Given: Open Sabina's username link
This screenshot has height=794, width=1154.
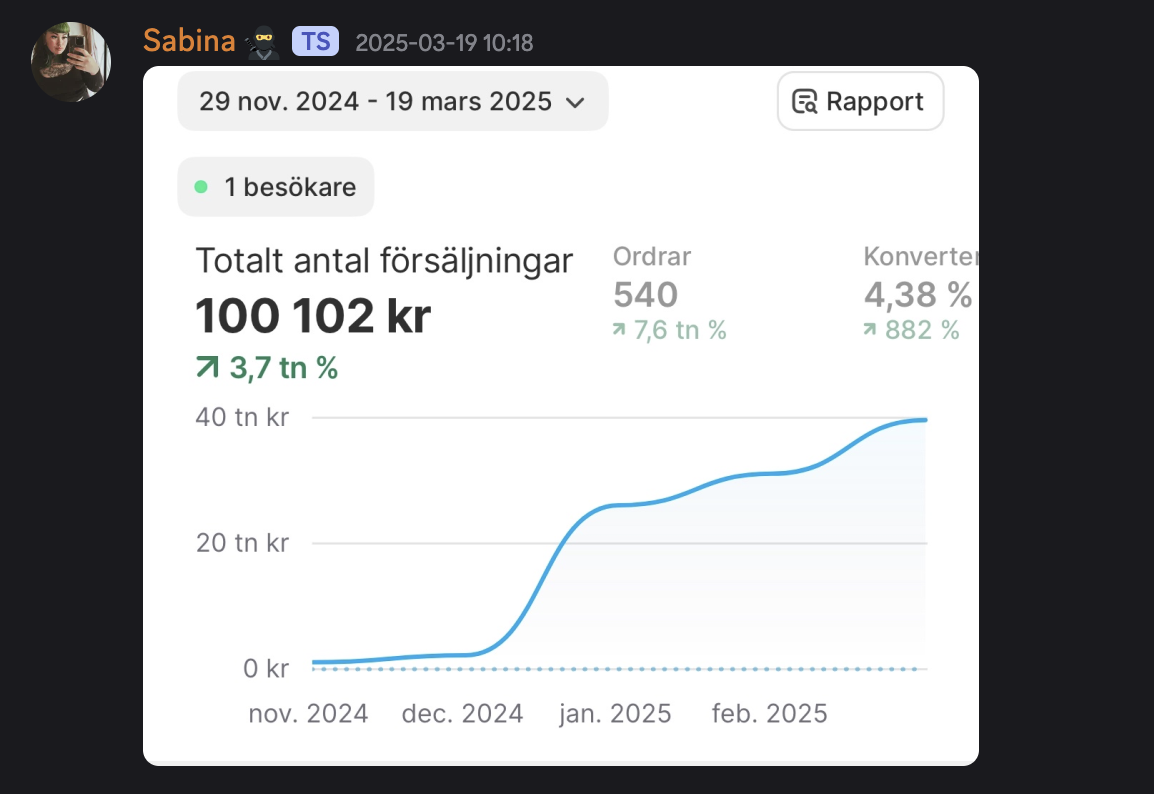Looking at the screenshot, I should click(x=189, y=42).
